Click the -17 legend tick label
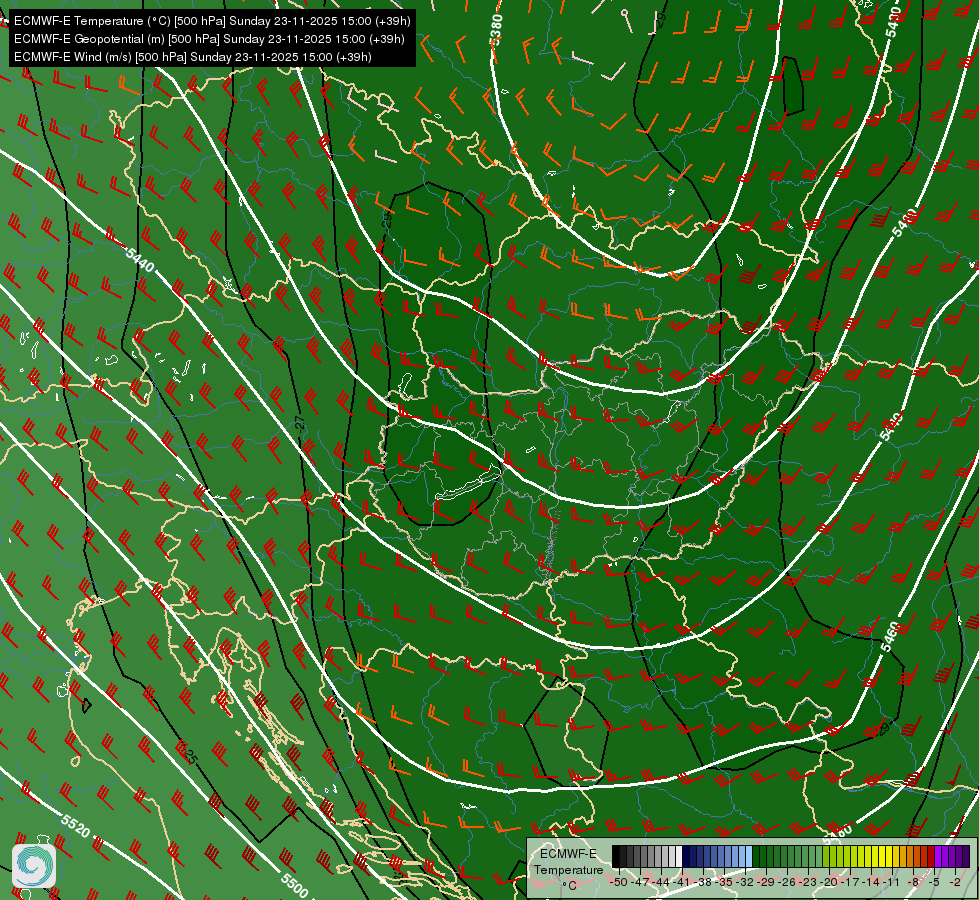The height and width of the screenshot is (900, 979). 852,882
